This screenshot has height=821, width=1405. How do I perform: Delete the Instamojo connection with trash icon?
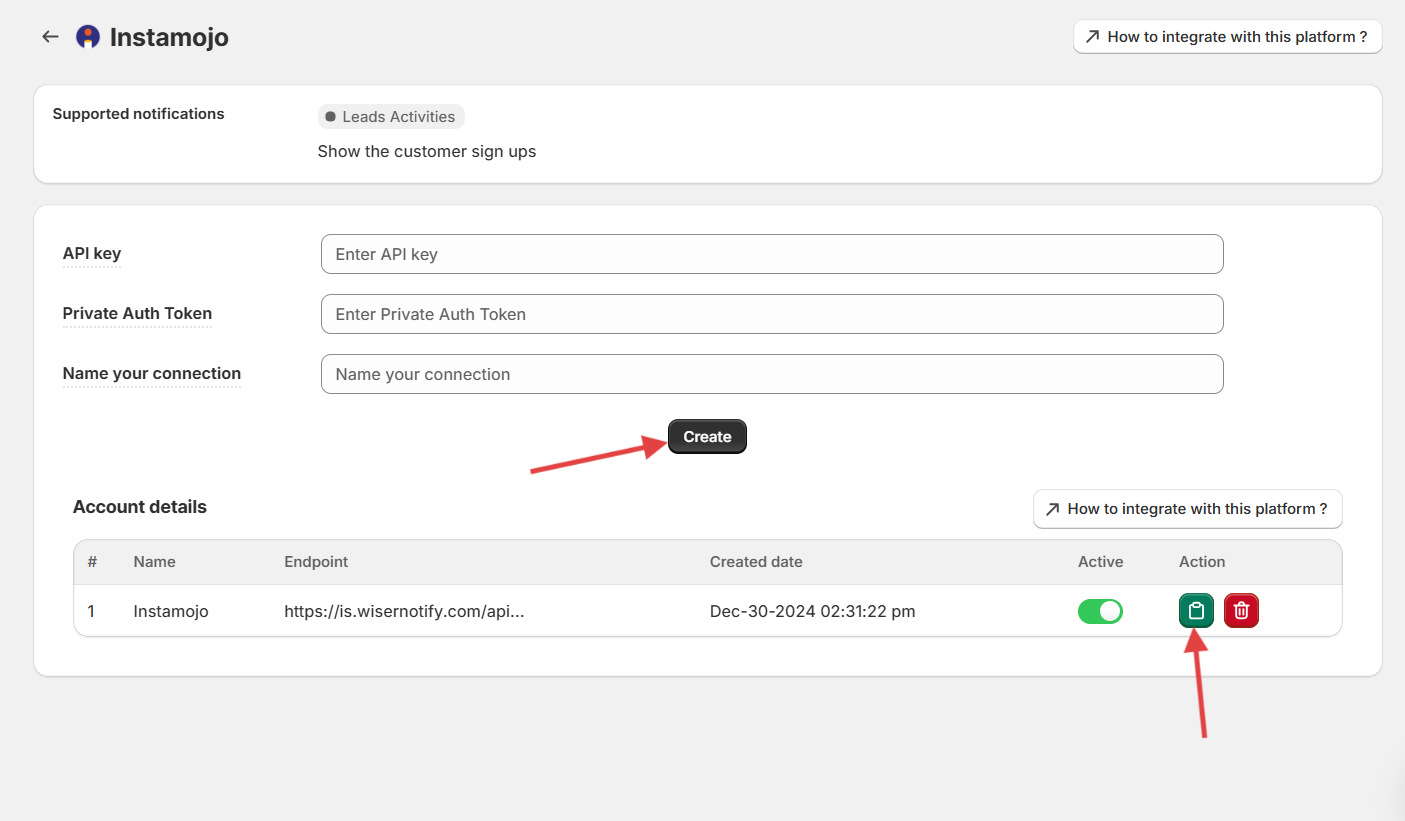click(1241, 611)
